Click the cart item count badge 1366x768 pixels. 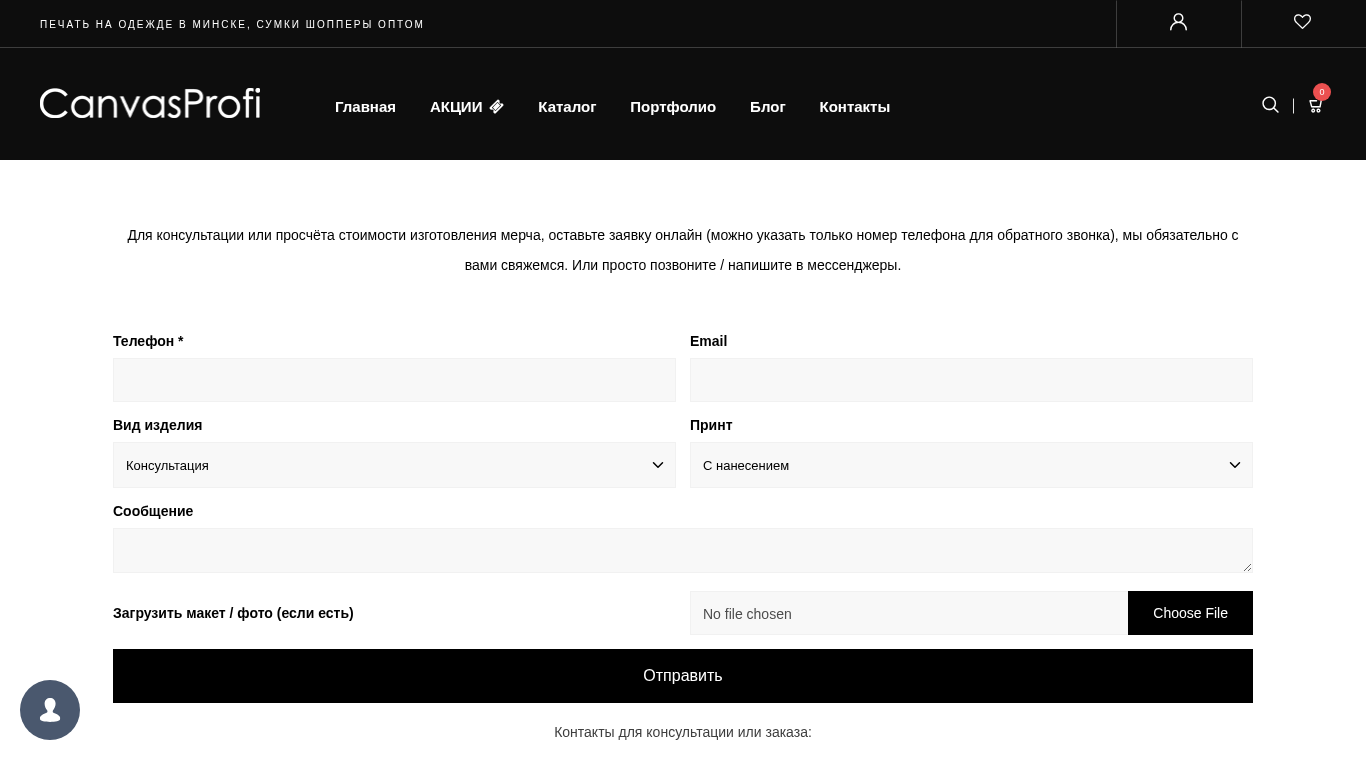click(1322, 92)
